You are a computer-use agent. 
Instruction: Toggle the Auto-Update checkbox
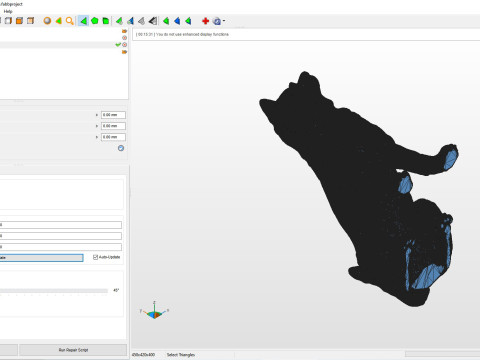(x=95, y=257)
